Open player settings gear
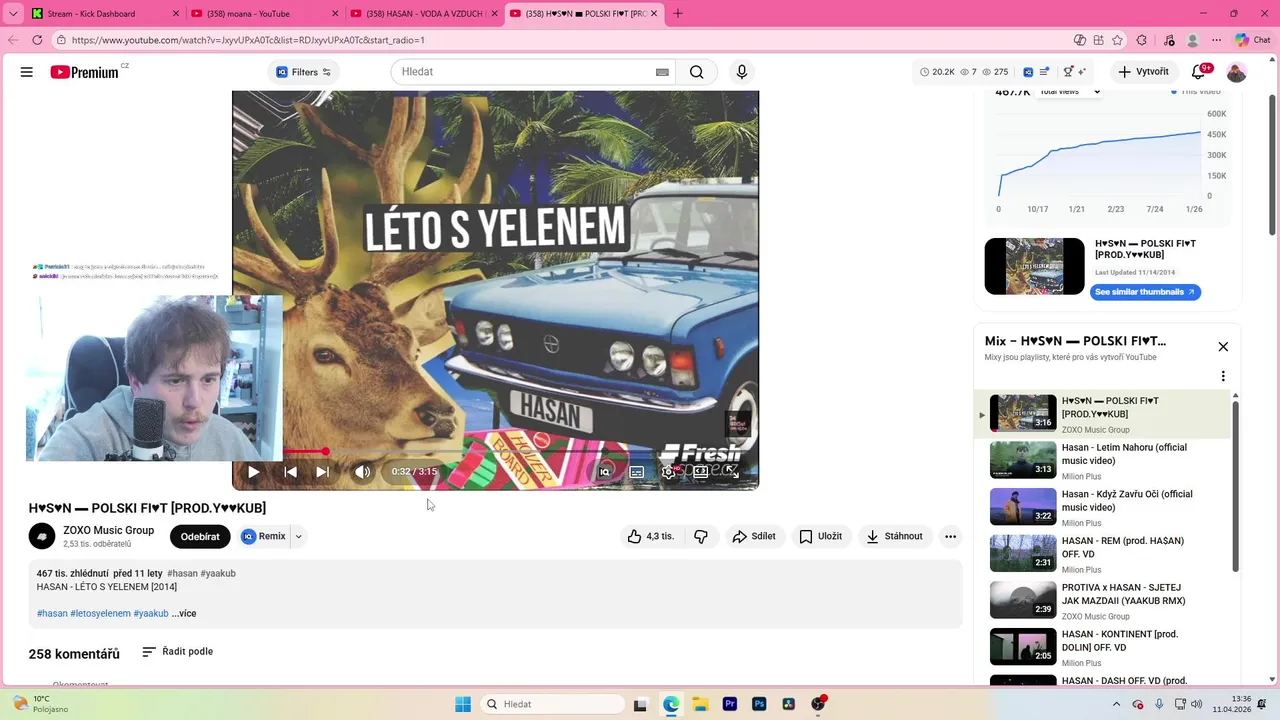 coord(669,472)
